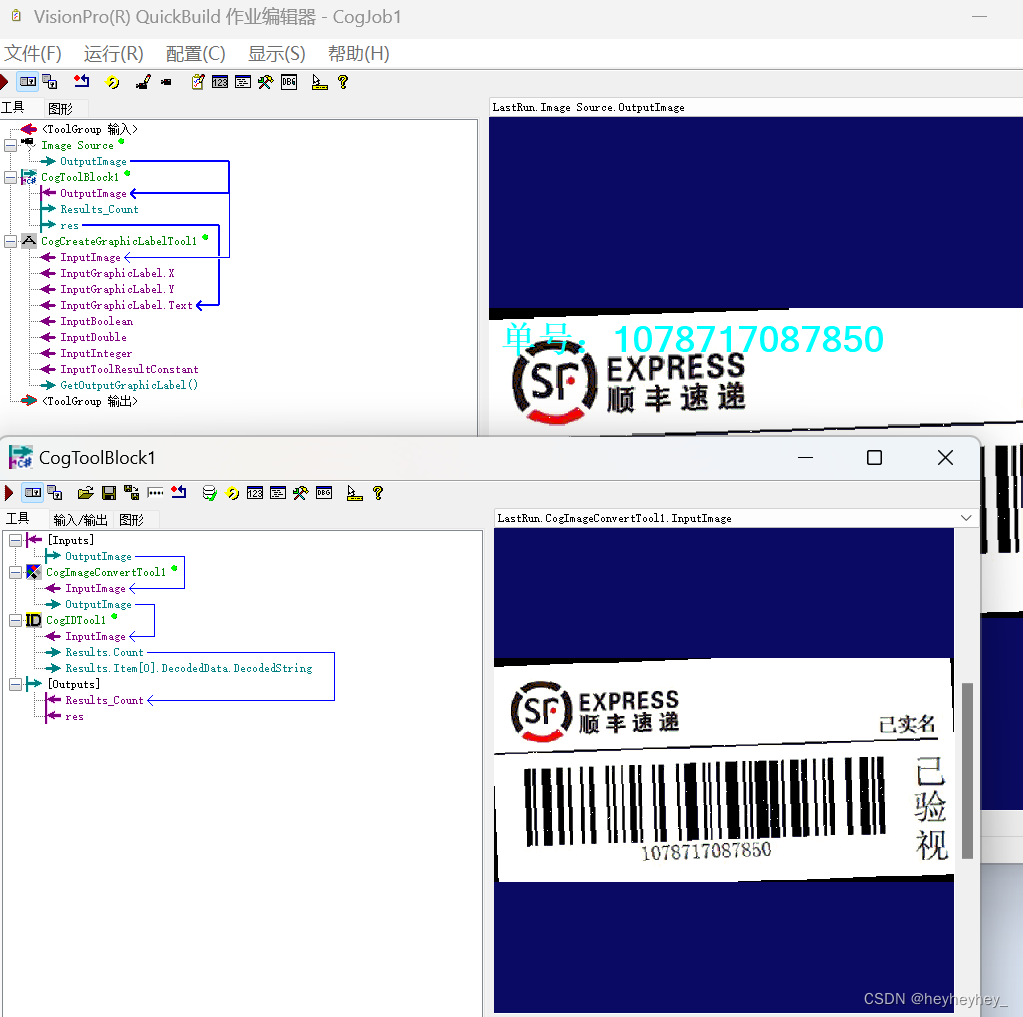Click the clipboard checklist icon in CogJob1 toolbar
The width and height of the screenshot is (1023, 1017).
point(197,82)
